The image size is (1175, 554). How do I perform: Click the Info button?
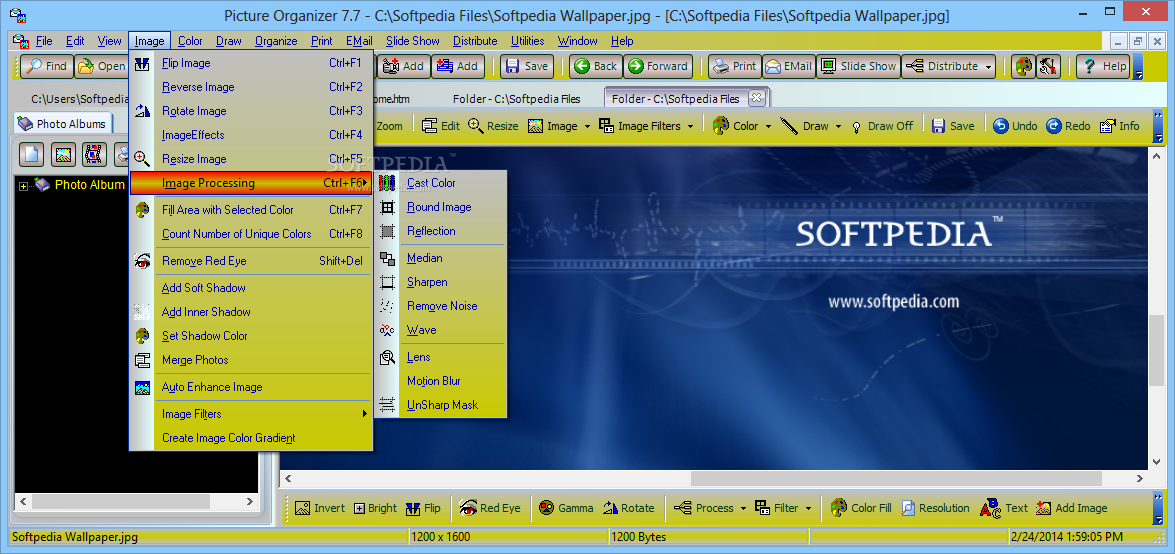(x=1120, y=126)
